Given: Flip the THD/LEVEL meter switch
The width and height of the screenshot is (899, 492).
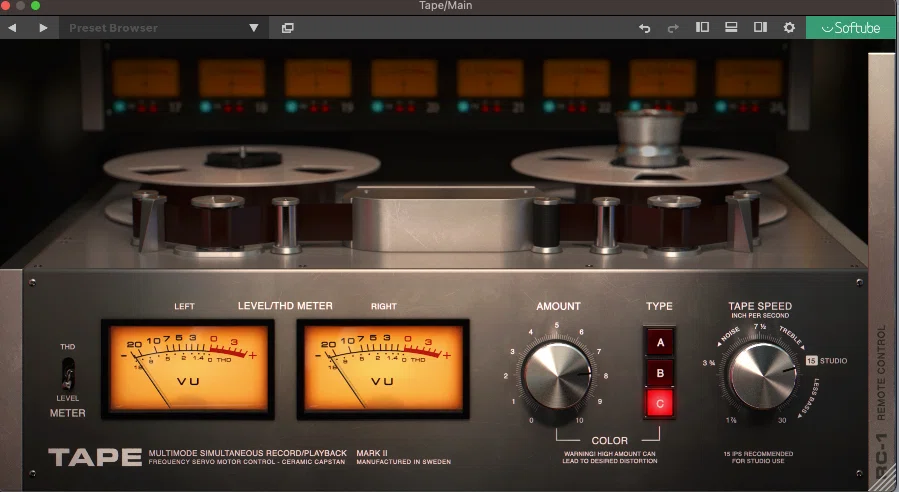Looking at the screenshot, I should tap(68, 373).
